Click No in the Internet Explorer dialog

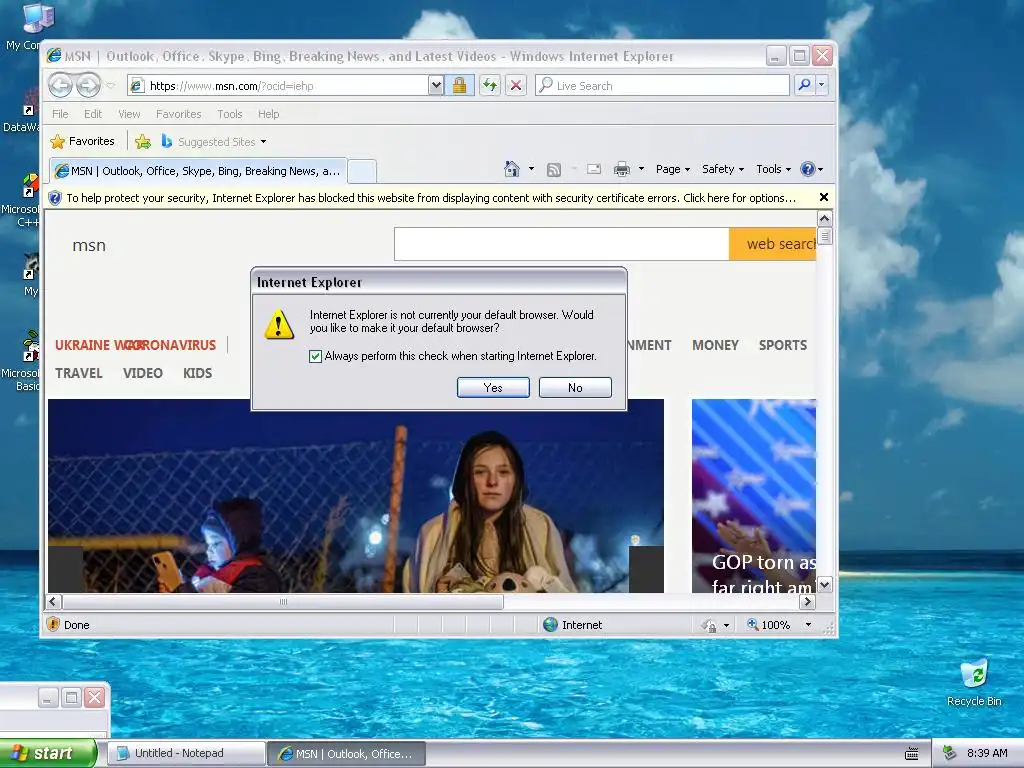coord(575,387)
